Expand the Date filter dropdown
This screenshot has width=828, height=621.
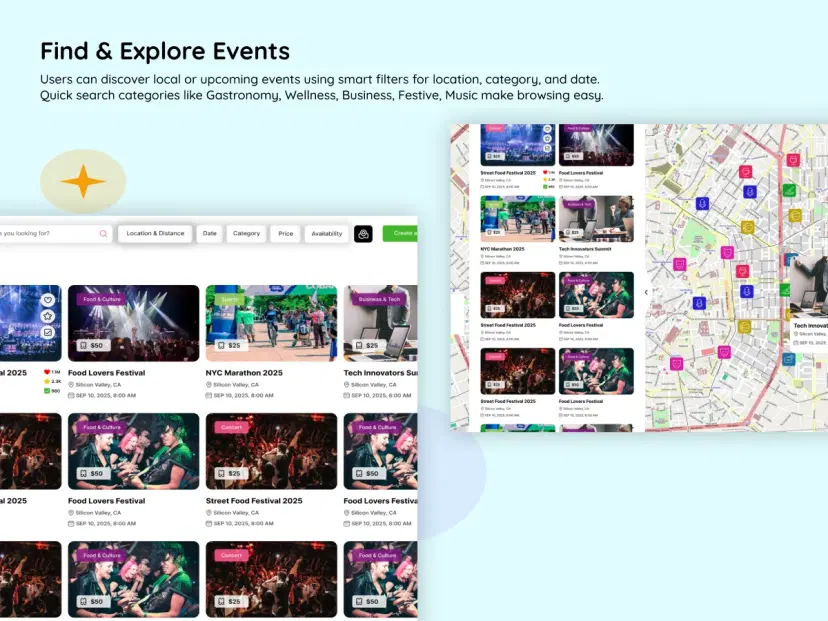[x=208, y=233]
